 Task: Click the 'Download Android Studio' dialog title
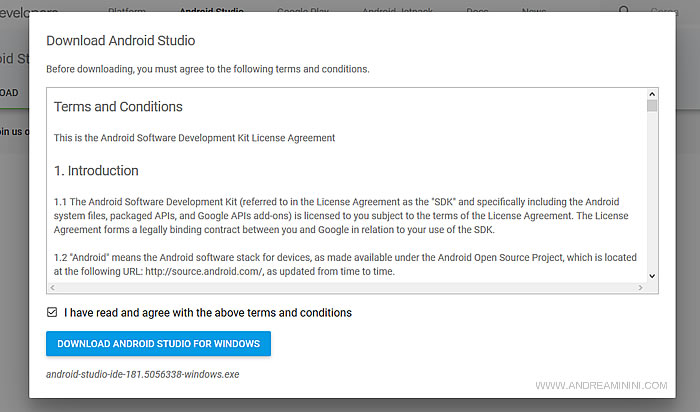[121, 41]
